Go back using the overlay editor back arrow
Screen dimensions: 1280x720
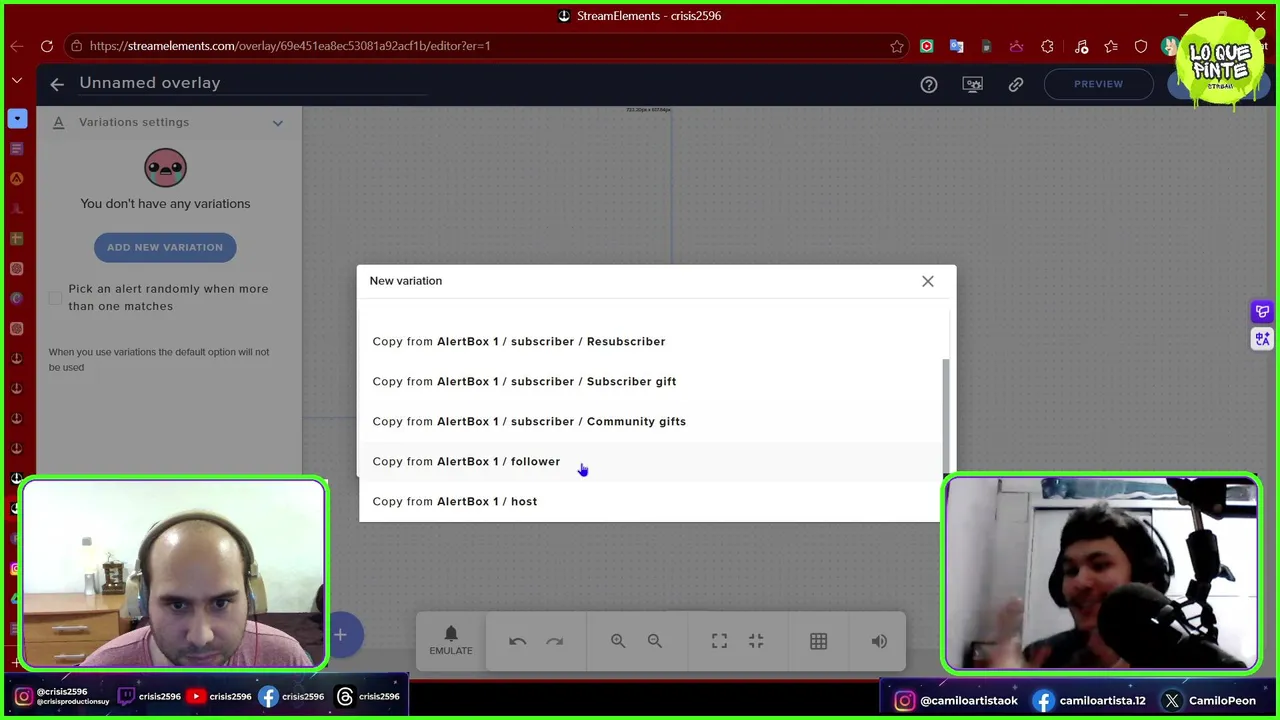click(57, 84)
